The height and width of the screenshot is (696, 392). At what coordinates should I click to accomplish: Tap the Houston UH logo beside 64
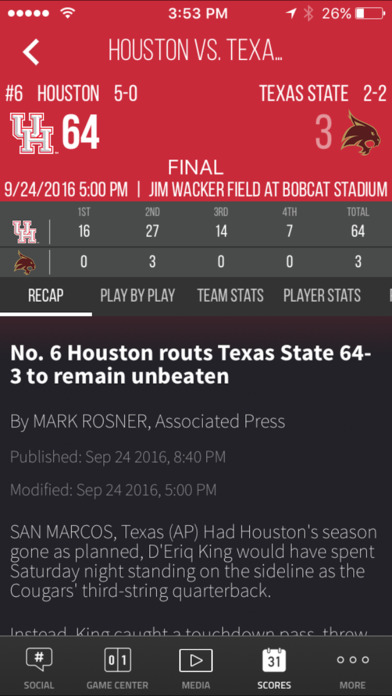pos(32,133)
